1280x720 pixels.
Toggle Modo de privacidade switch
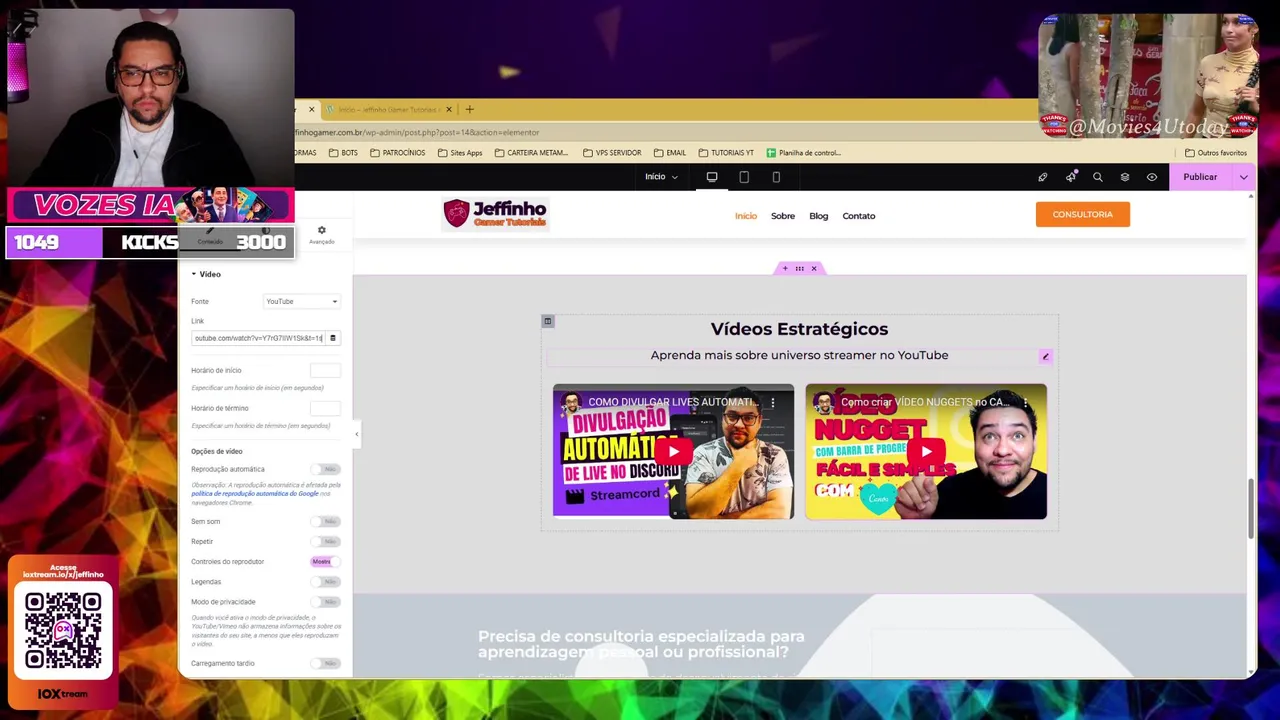pyautogui.click(x=325, y=601)
